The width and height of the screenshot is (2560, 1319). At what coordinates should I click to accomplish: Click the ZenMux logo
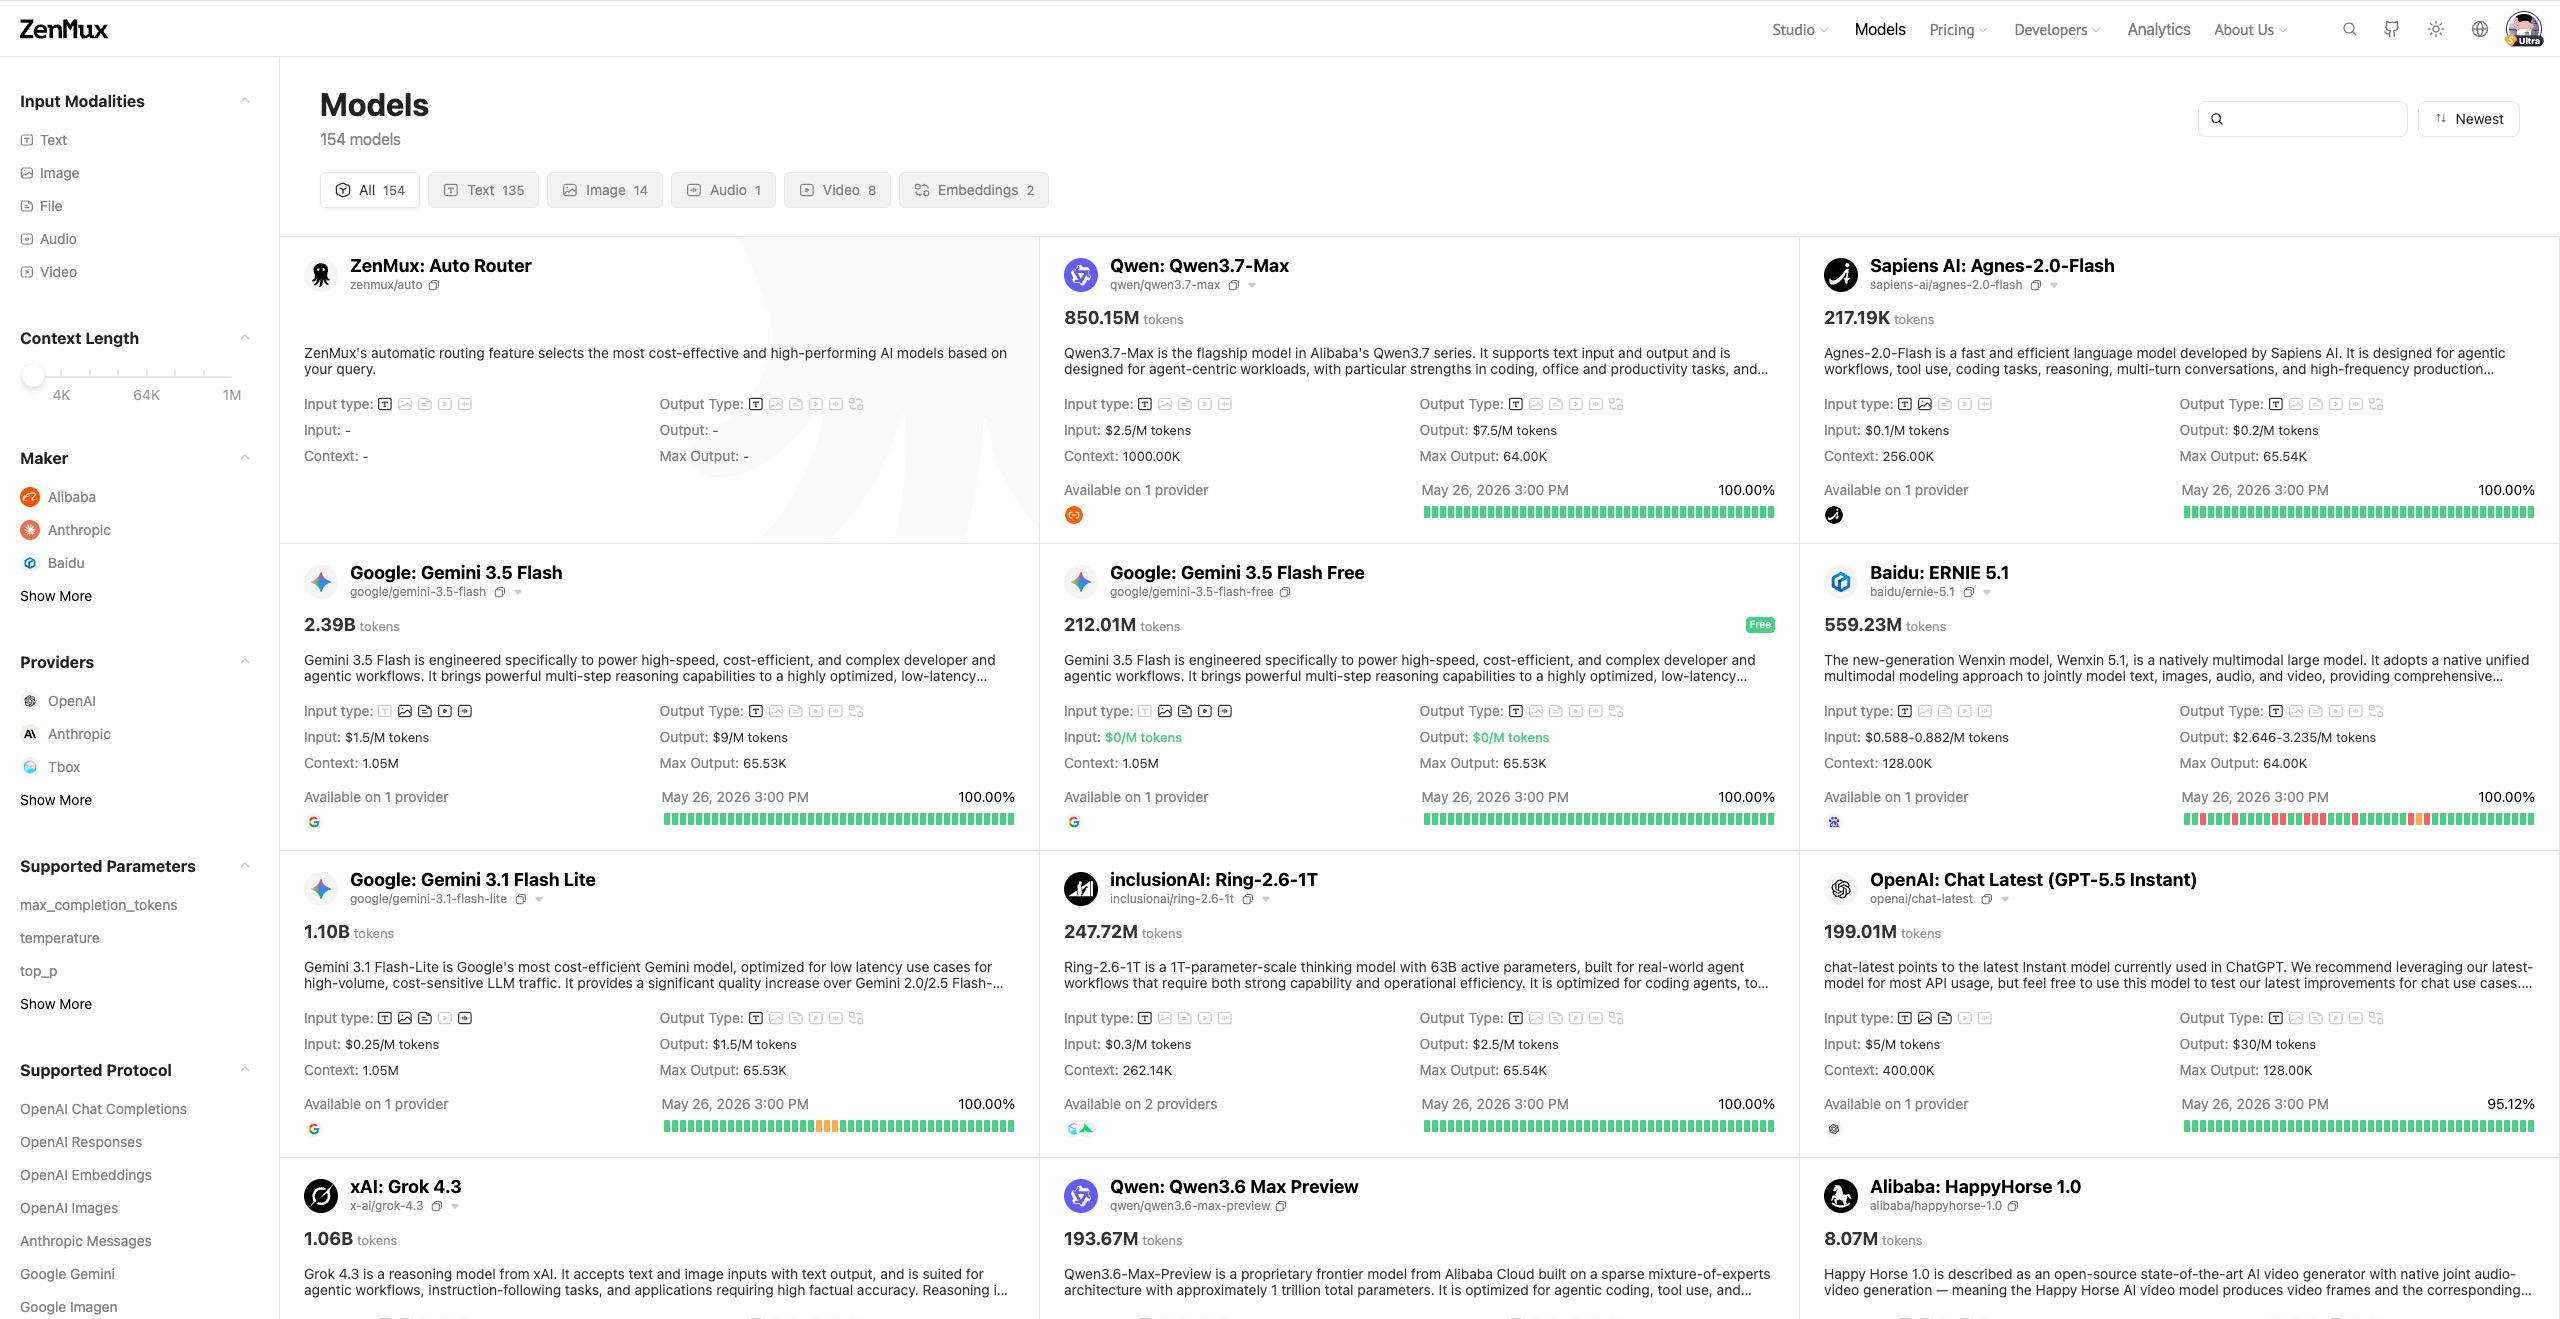point(64,29)
